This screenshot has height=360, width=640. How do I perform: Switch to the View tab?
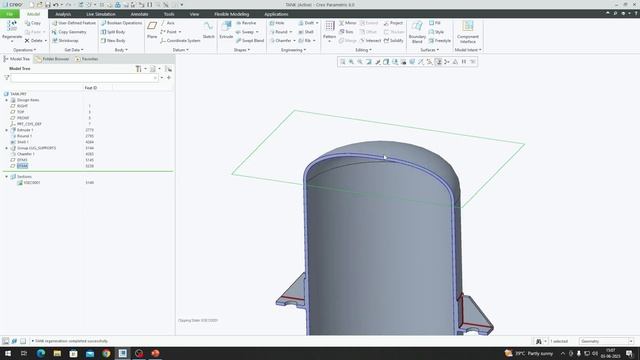194,14
